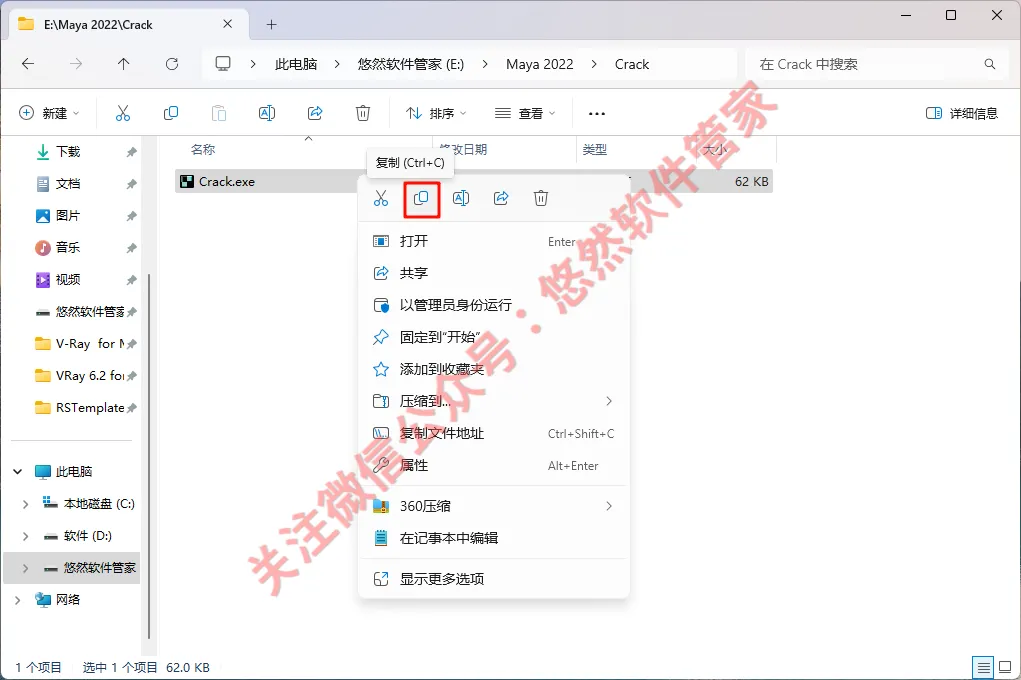1021x680 pixels.
Task: Click the toolbar Paste clipboard icon
Action: click(219, 113)
